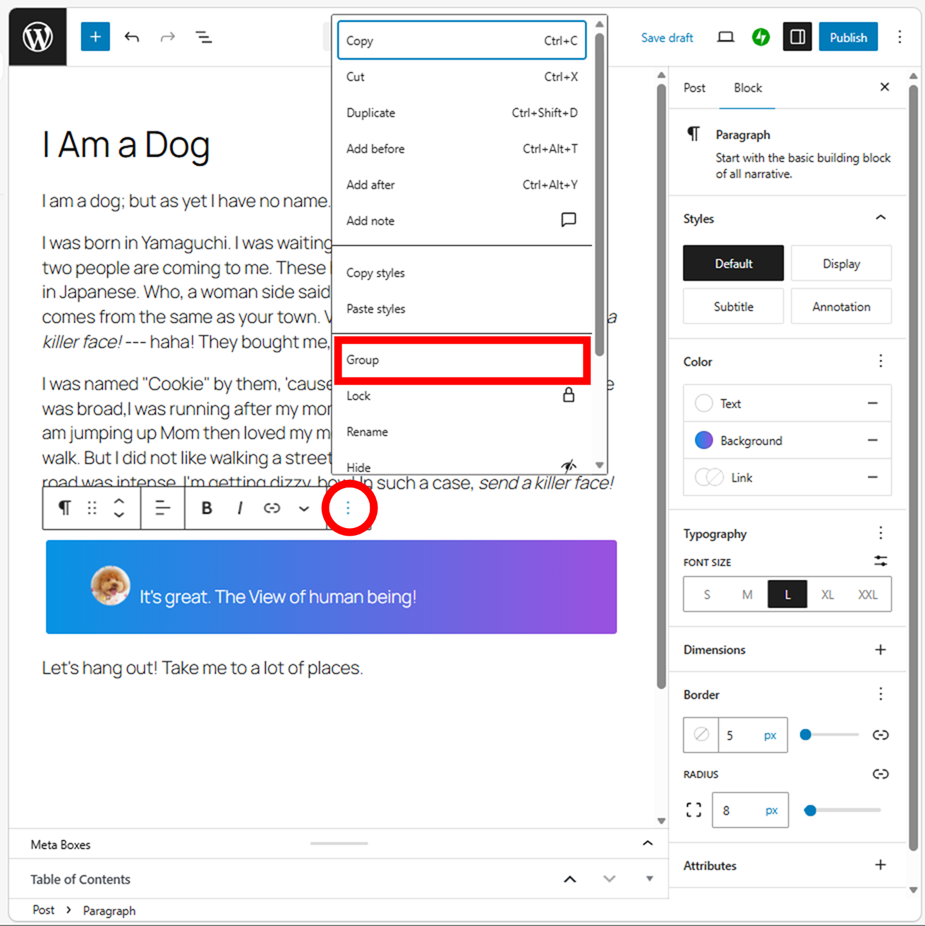This screenshot has height=926, width=925.
Task: Expand the Attributes panel
Action: tap(880, 865)
